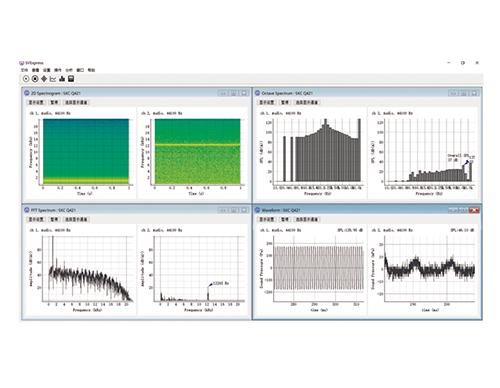The image size is (500, 388).
Task: Click the bar chart histogram toolbar icon
Action: click(62, 79)
